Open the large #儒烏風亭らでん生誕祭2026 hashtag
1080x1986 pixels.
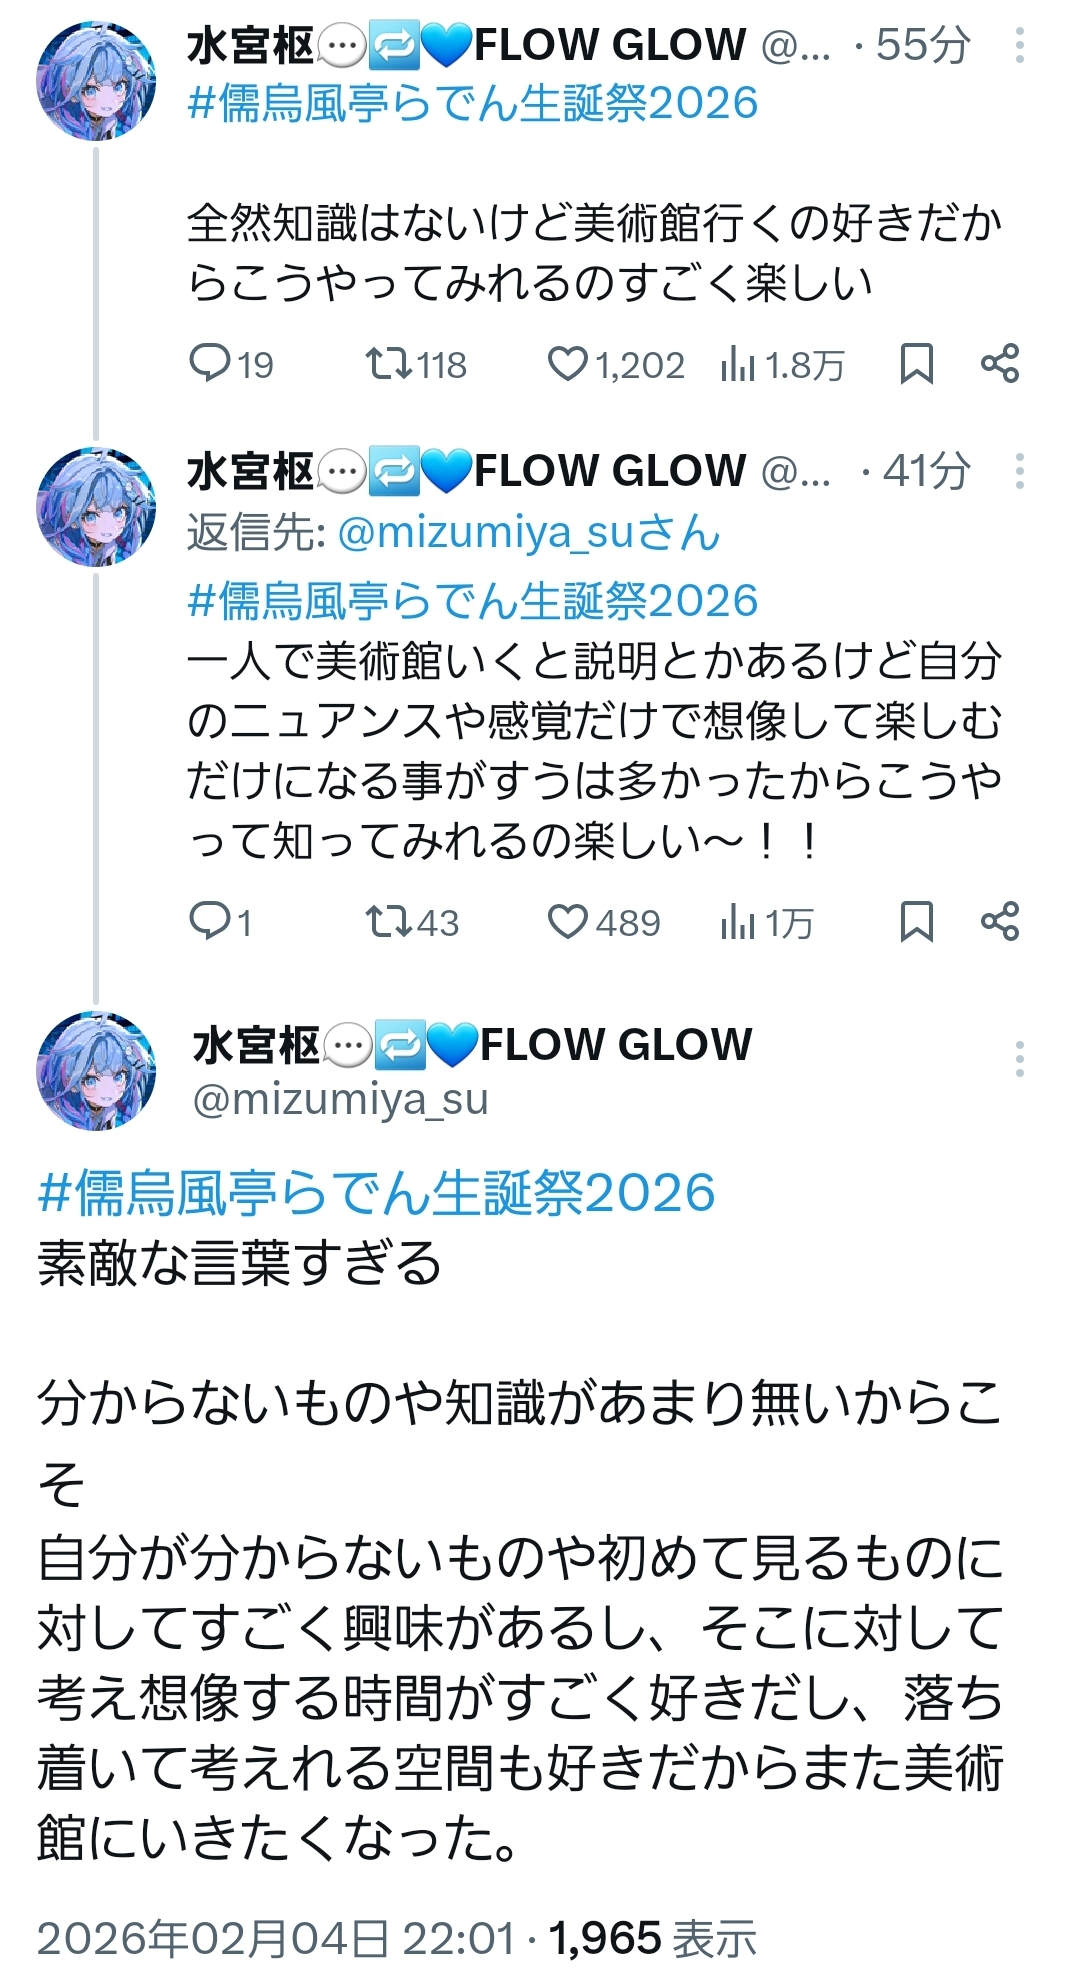376,1192
